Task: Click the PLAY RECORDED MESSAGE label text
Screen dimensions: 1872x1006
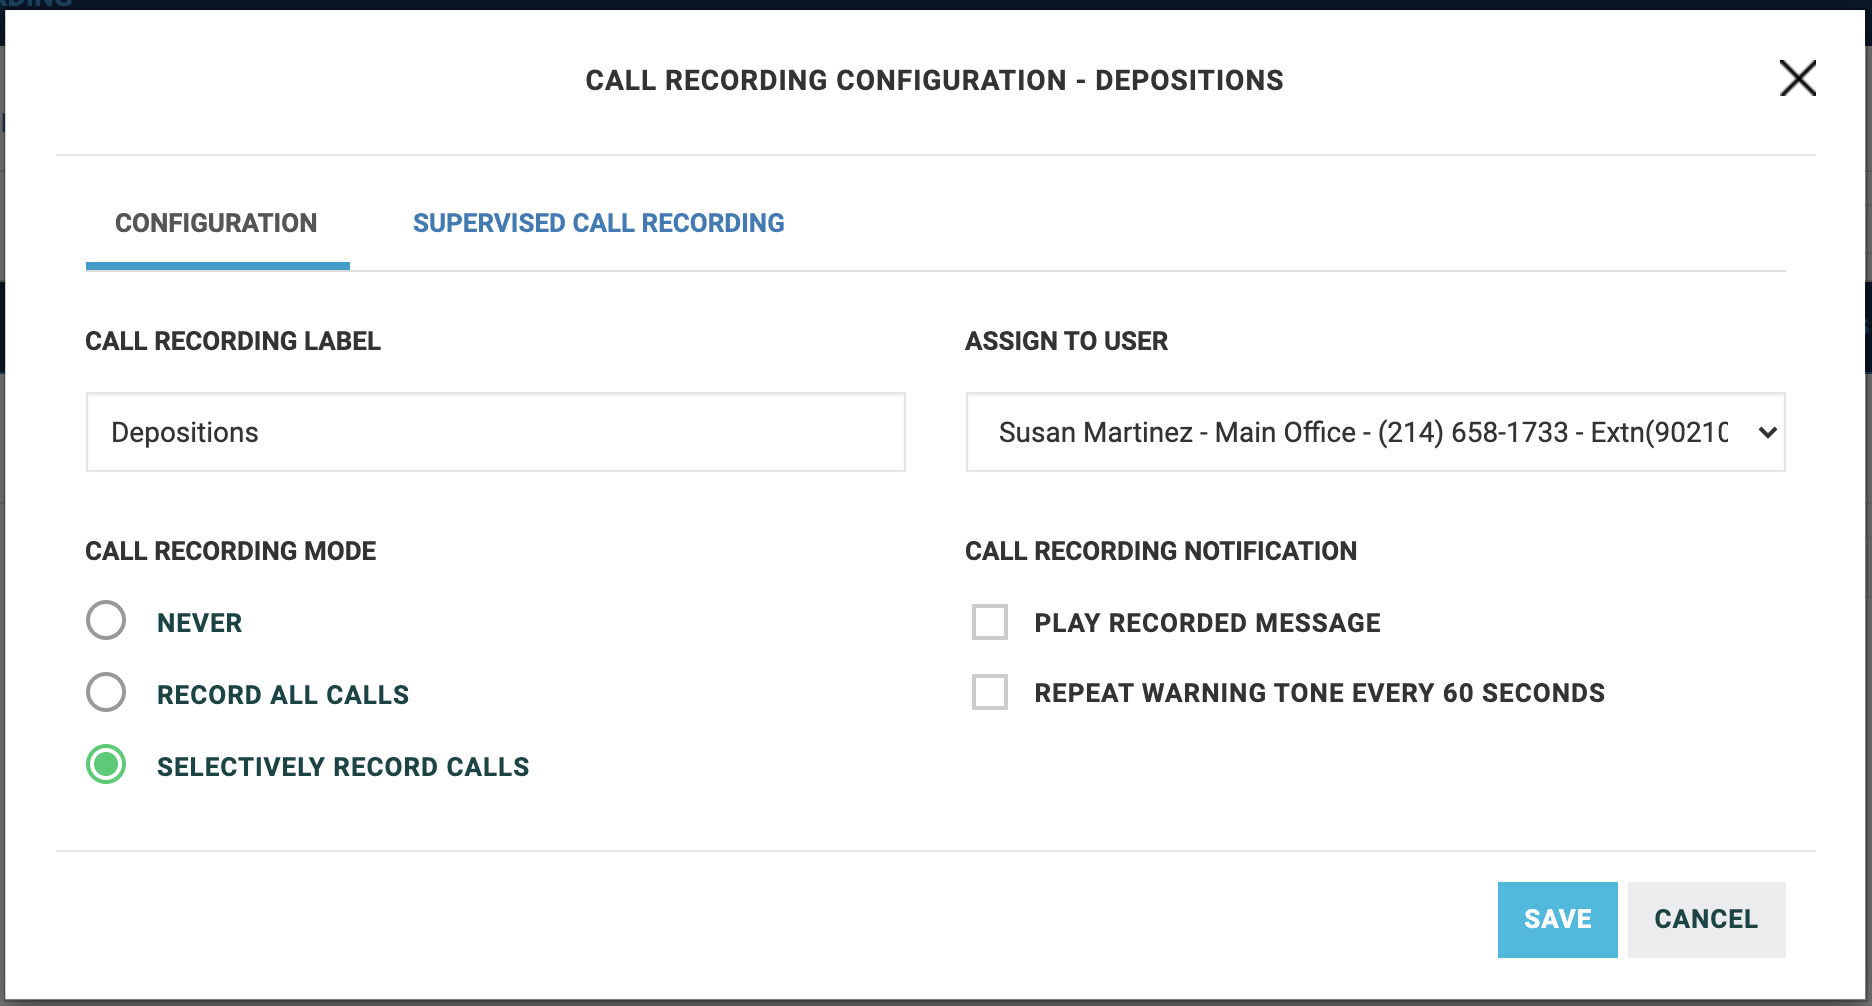Action: (x=1207, y=623)
